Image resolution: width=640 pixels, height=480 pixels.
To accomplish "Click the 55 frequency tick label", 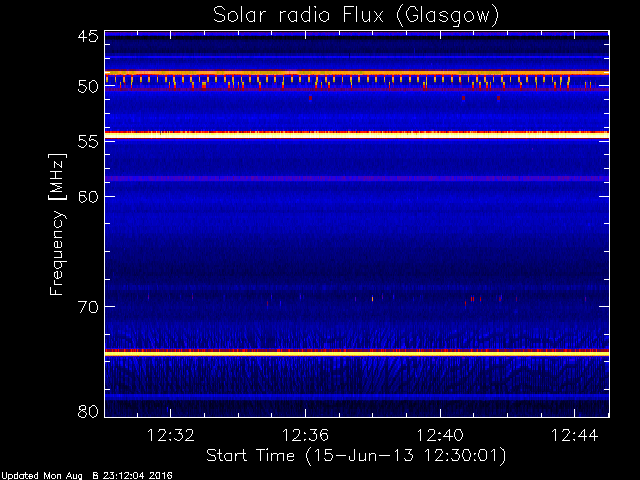I will 88,142.
